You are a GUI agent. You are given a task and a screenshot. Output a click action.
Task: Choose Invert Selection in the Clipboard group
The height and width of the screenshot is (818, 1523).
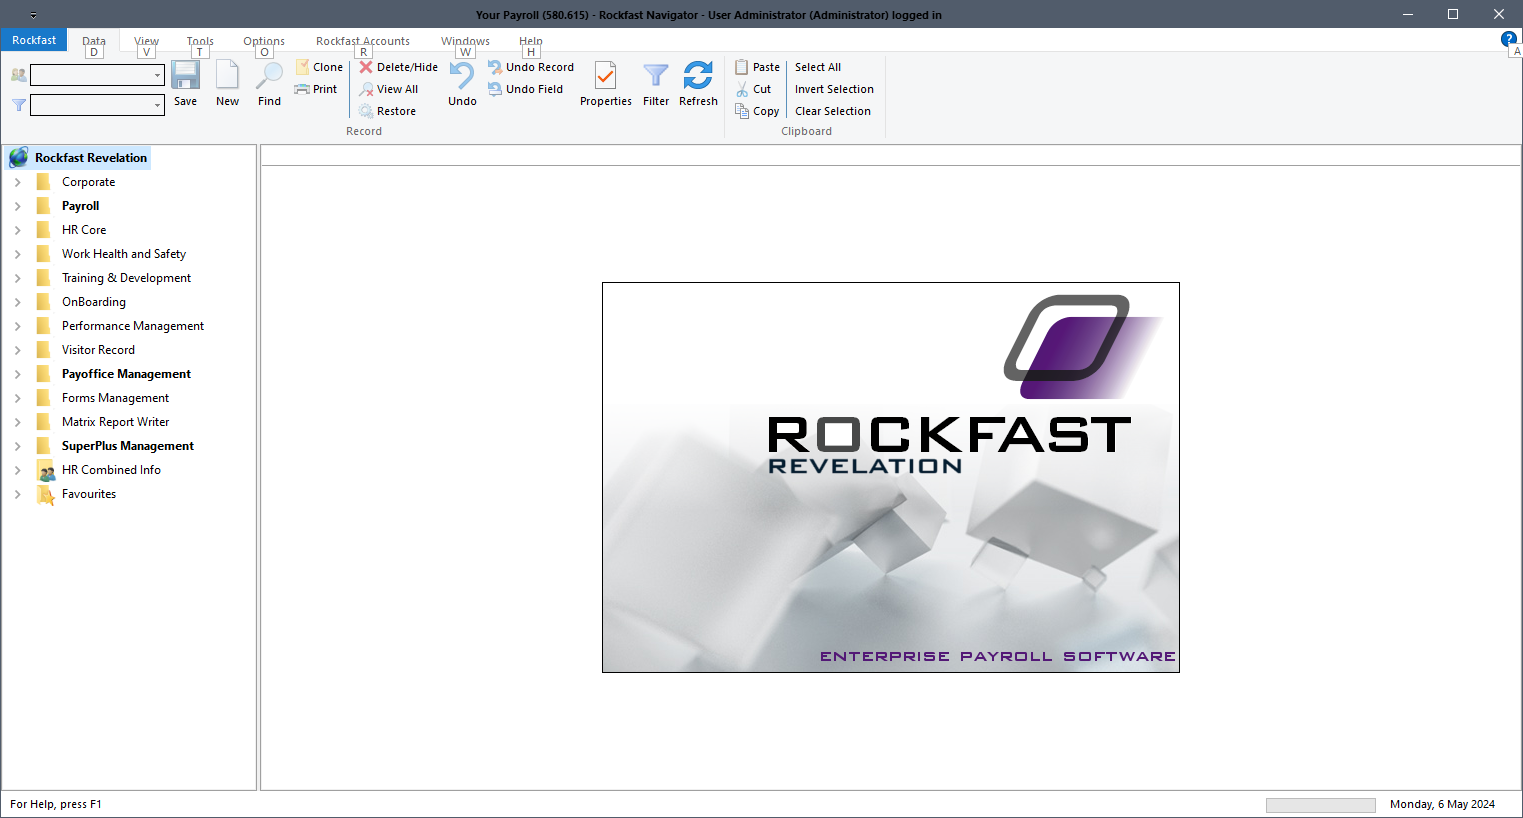click(x=834, y=89)
